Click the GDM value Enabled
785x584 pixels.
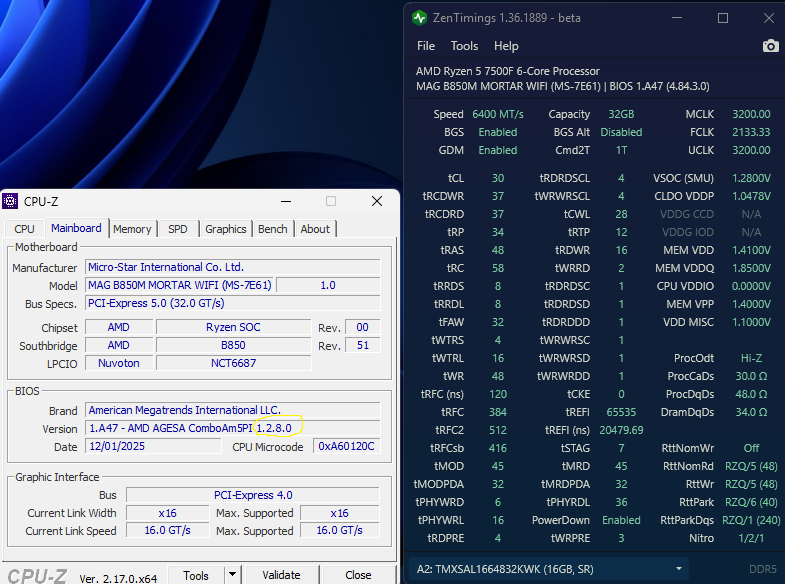[x=498, y=150]
